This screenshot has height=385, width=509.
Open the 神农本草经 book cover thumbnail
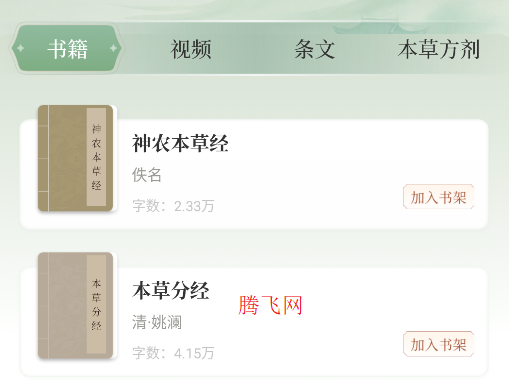click(76, 158)
